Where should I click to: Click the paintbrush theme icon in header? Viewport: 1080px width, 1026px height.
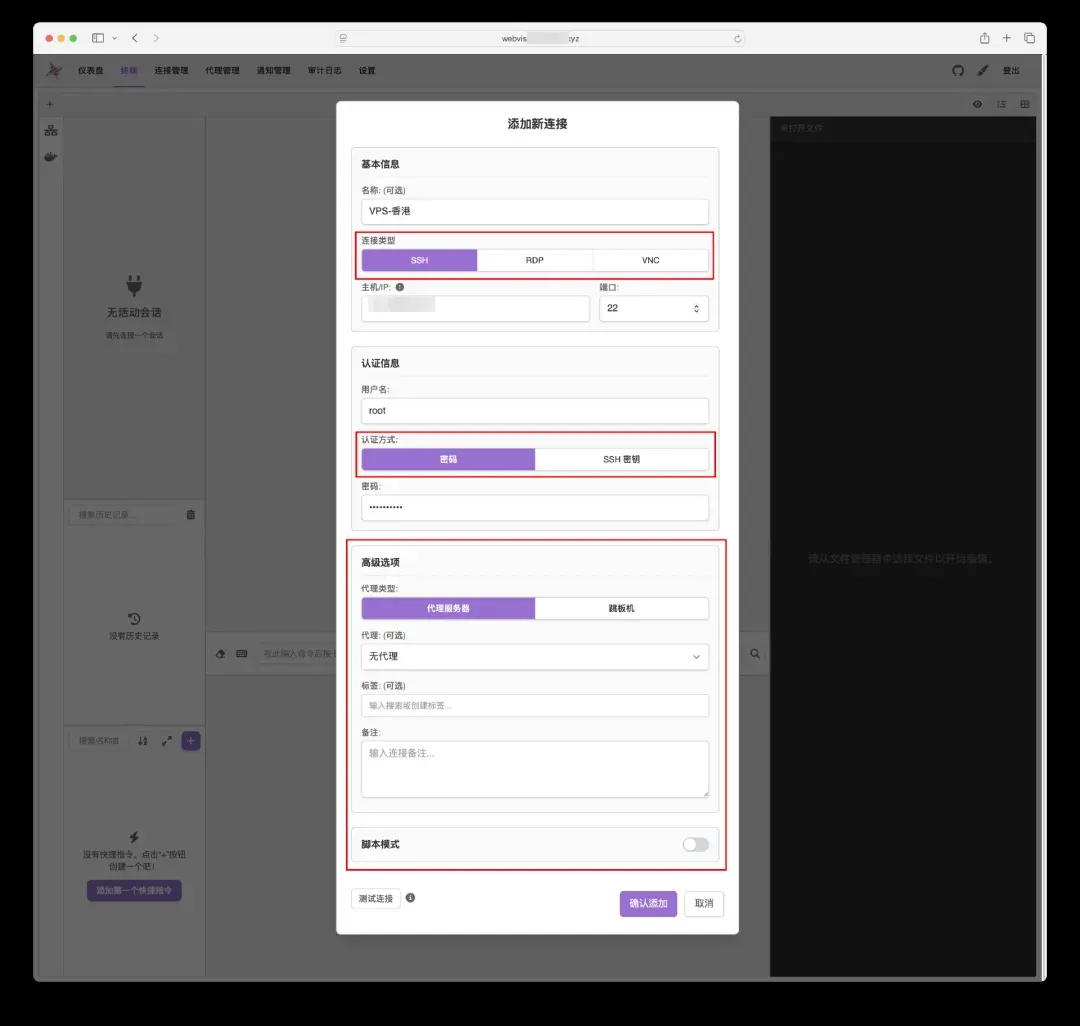[982, 71]
